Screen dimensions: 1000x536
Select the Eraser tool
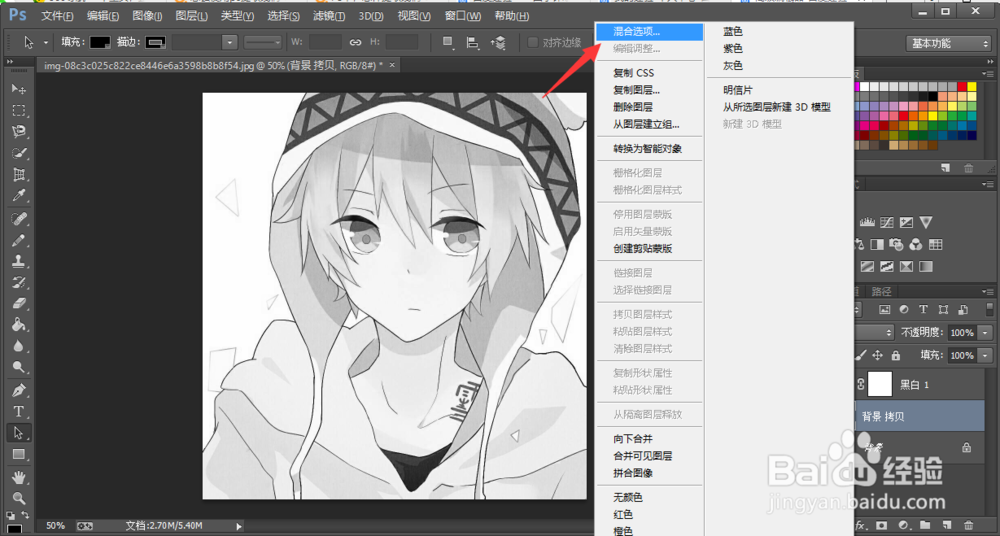pyautogui.click(x=18, y=302)
